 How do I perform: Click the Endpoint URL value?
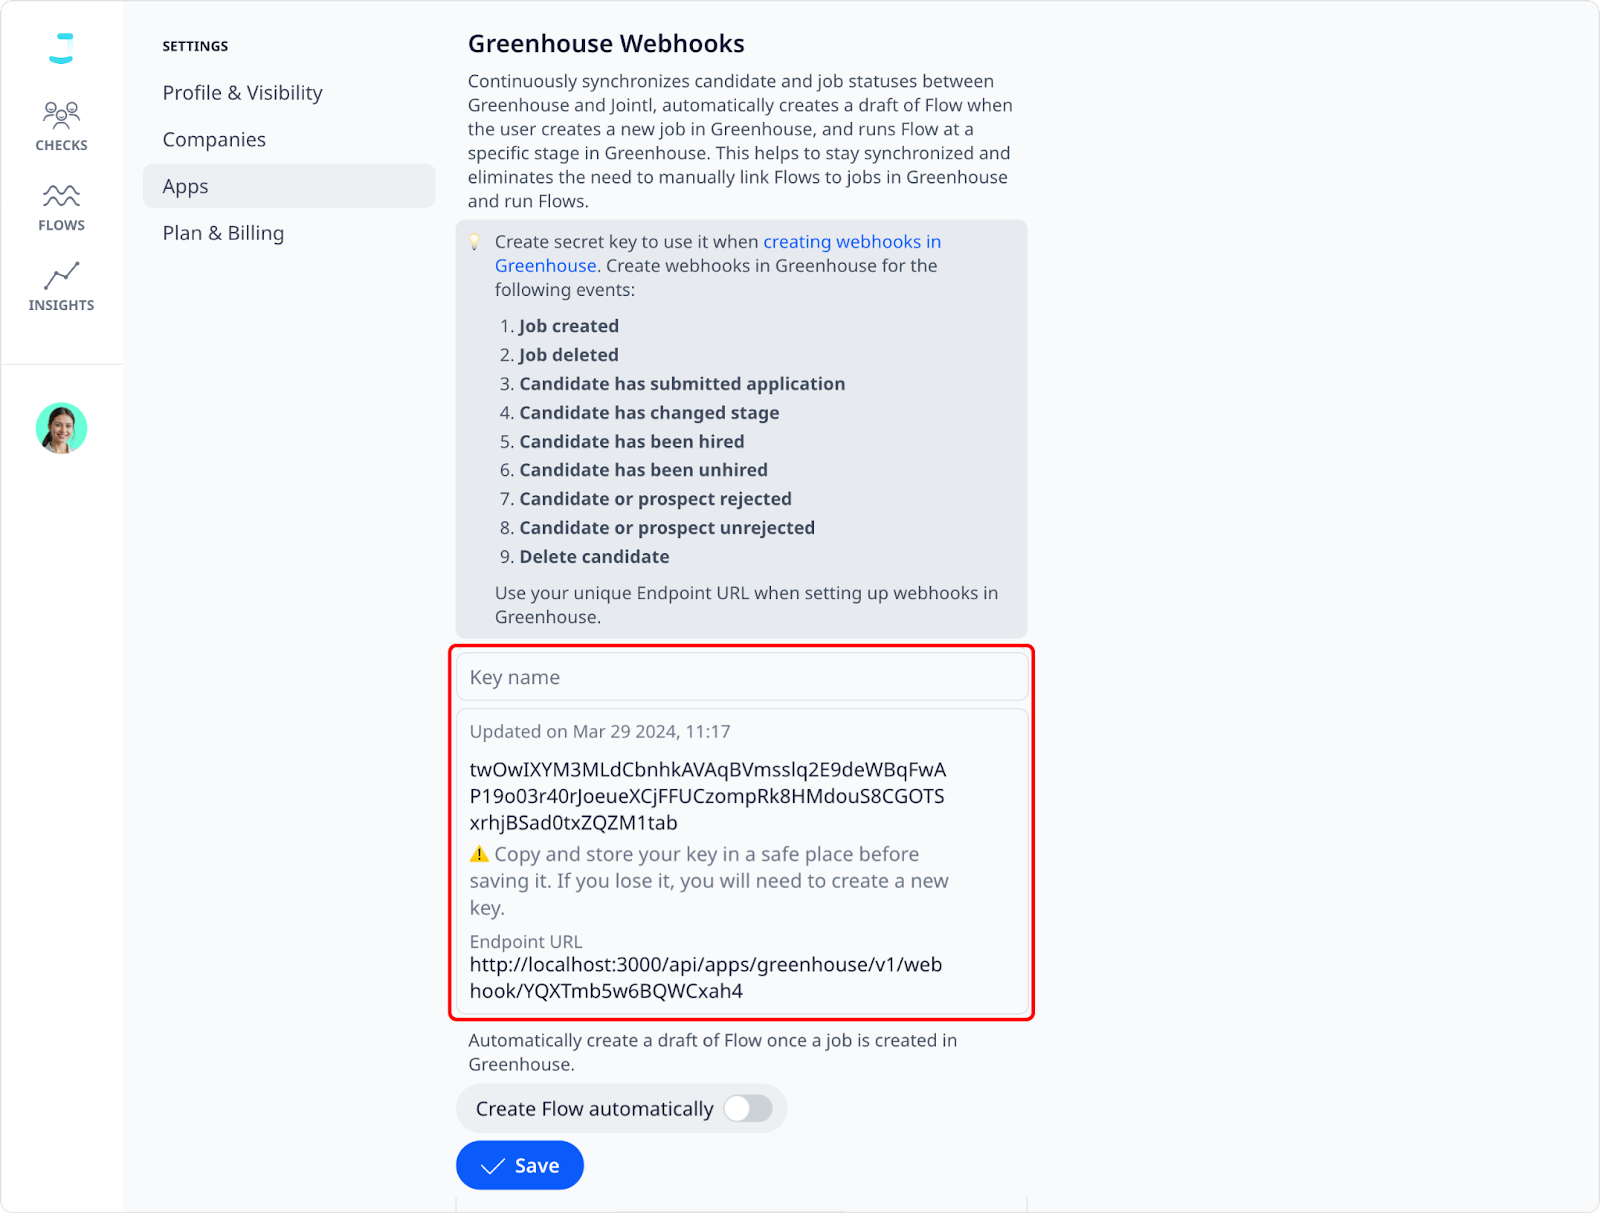coord(706,978)
